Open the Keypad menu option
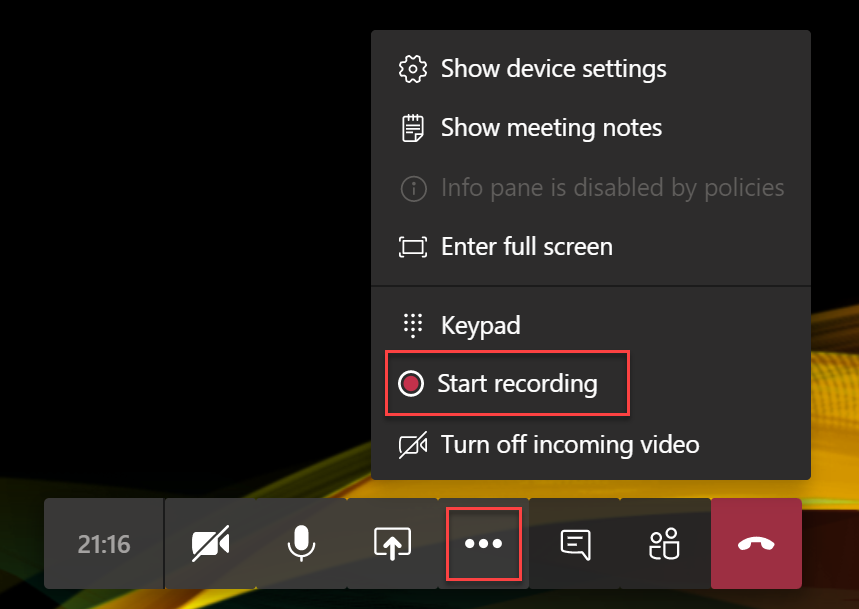 tap(480, 325)
